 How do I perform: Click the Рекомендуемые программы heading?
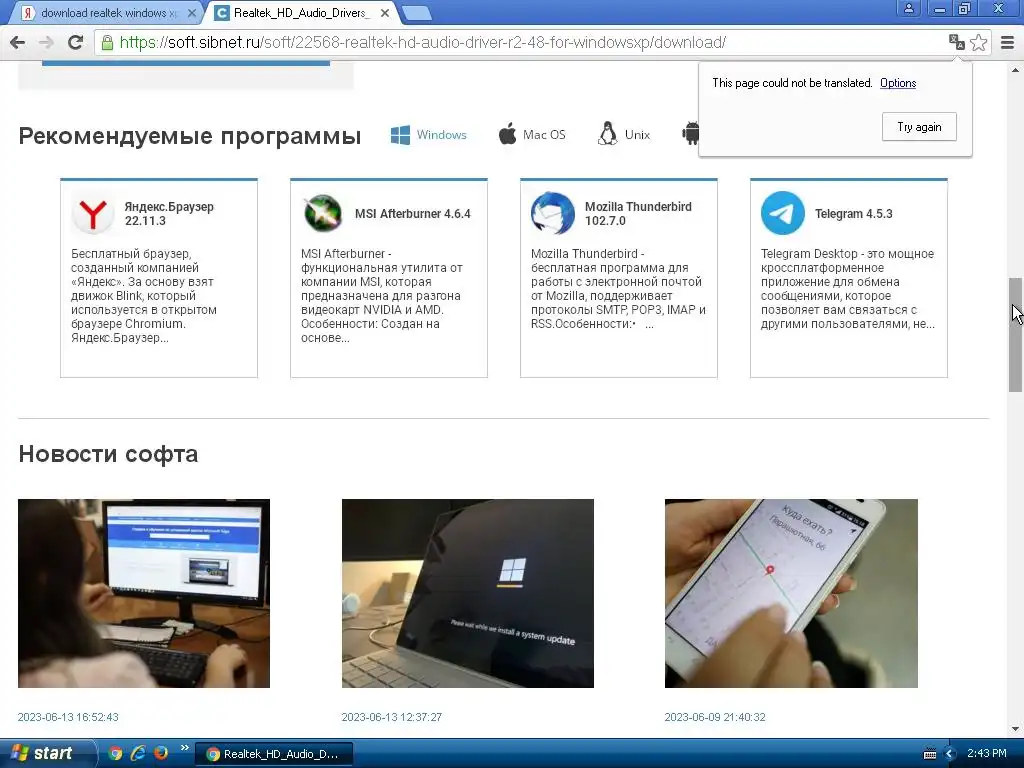point(190,136)
